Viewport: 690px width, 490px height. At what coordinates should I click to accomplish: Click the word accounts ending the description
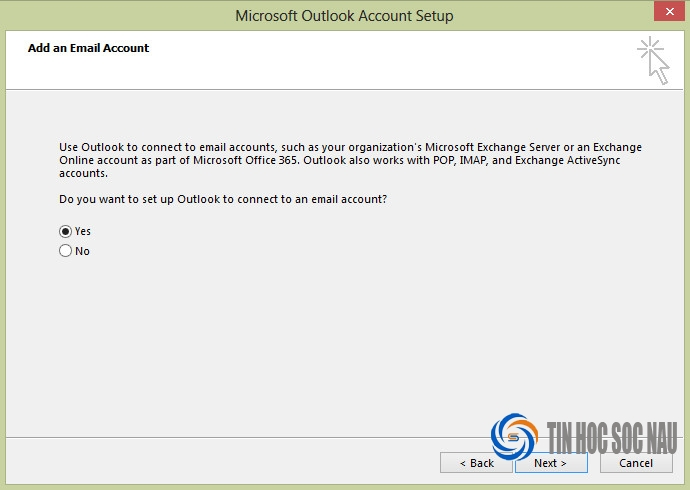[83, 173]
